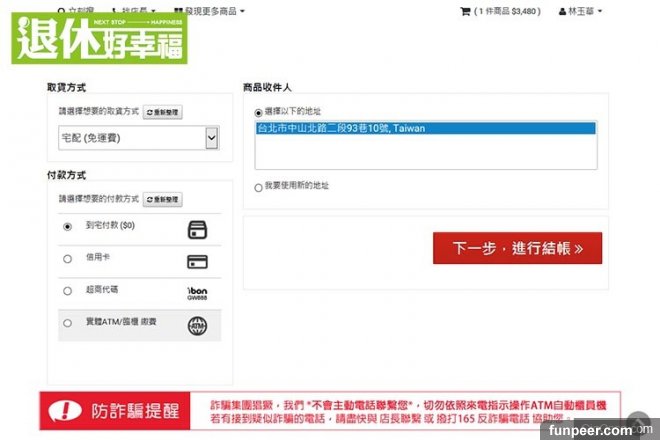The width and height of the screenshot is (660, 440).
Task: Open the cart summary showing $3,480
Action: (507, 12)
